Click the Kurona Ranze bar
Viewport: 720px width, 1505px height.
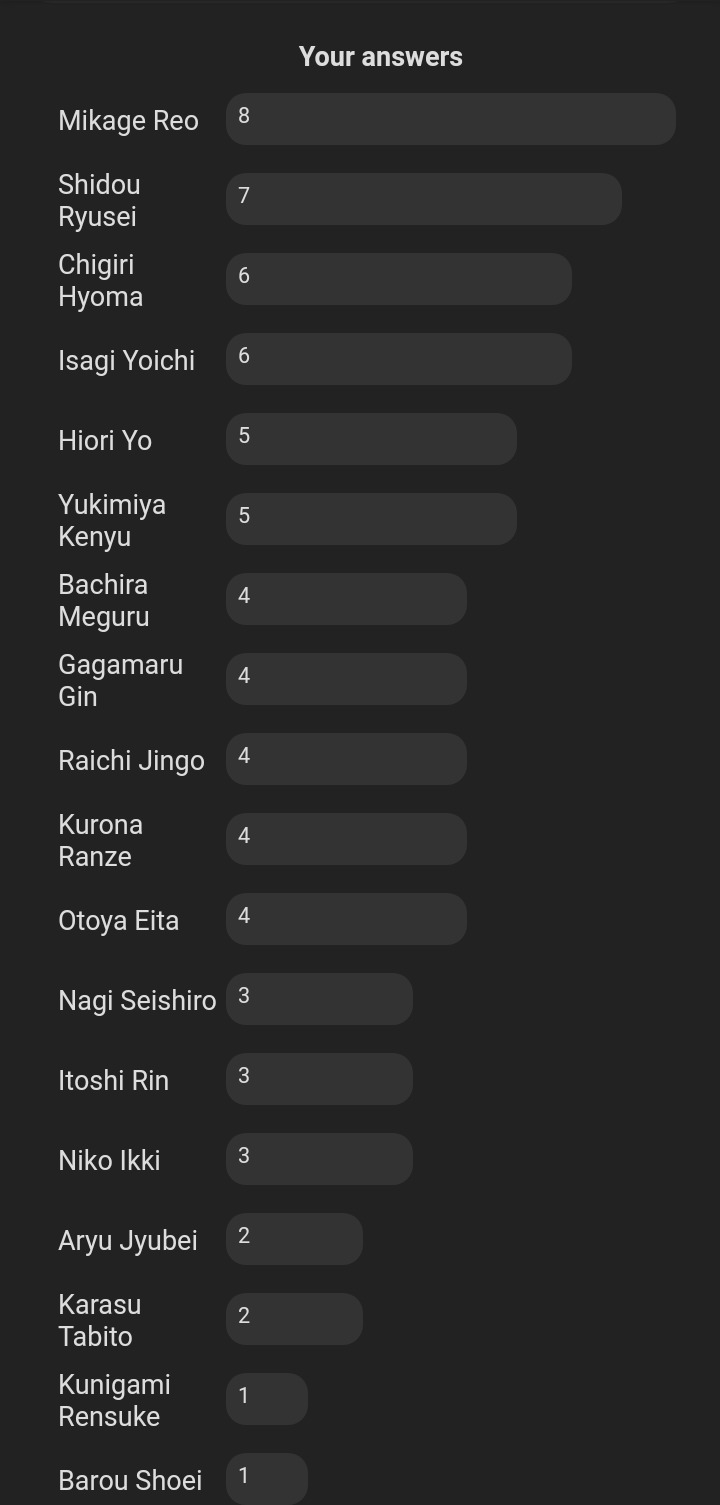pyautogui.click(x=346, y=839)
